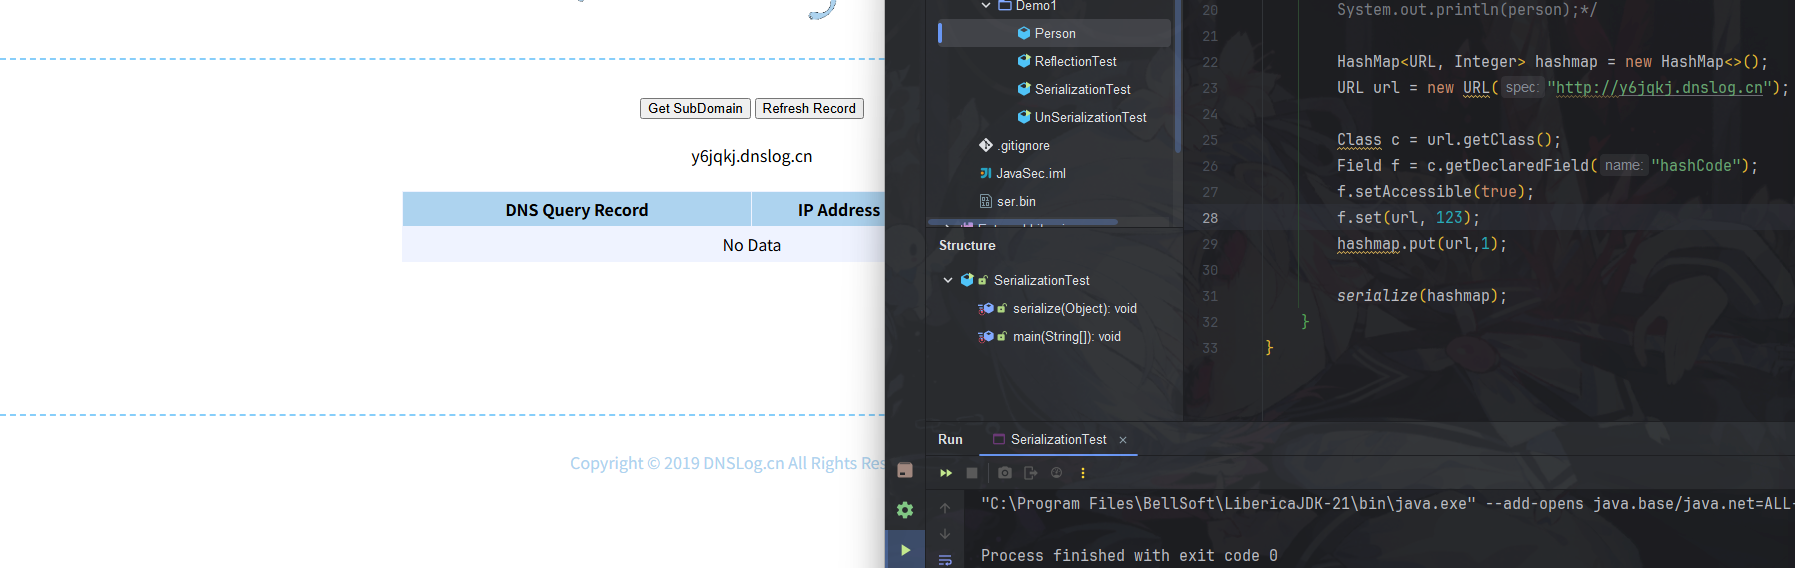Click the Demo1 folder icon
The image size is (1795, 568).
coord(1005,6)
